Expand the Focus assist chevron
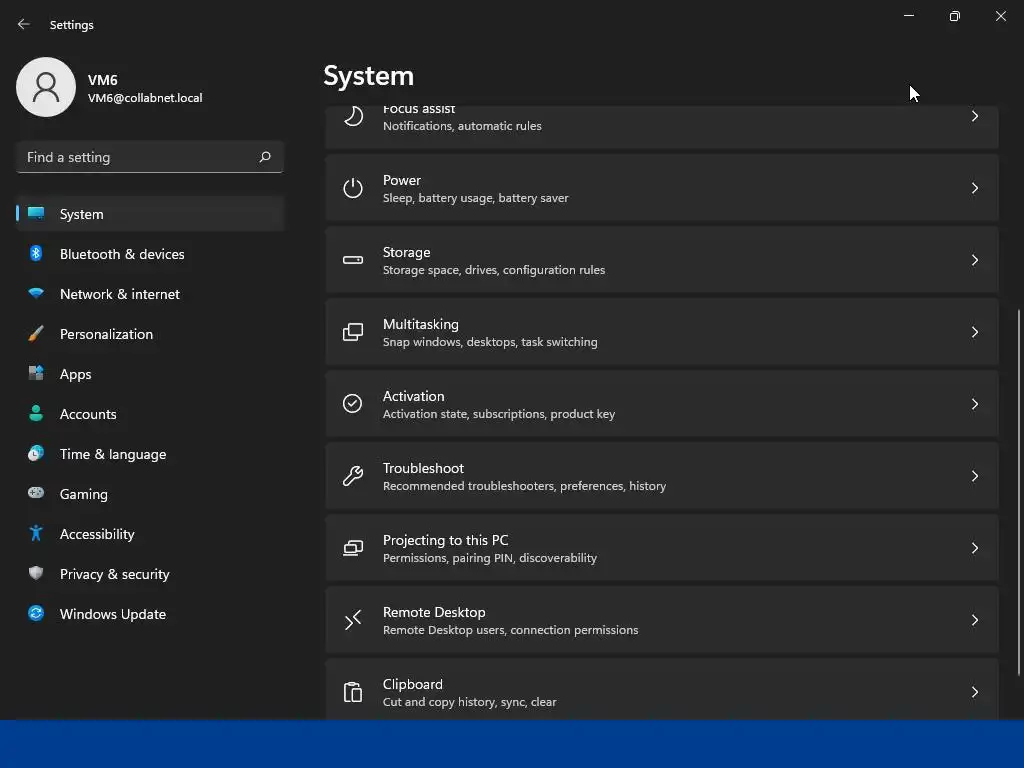The image size is (1024, 768). coord(975,117)
